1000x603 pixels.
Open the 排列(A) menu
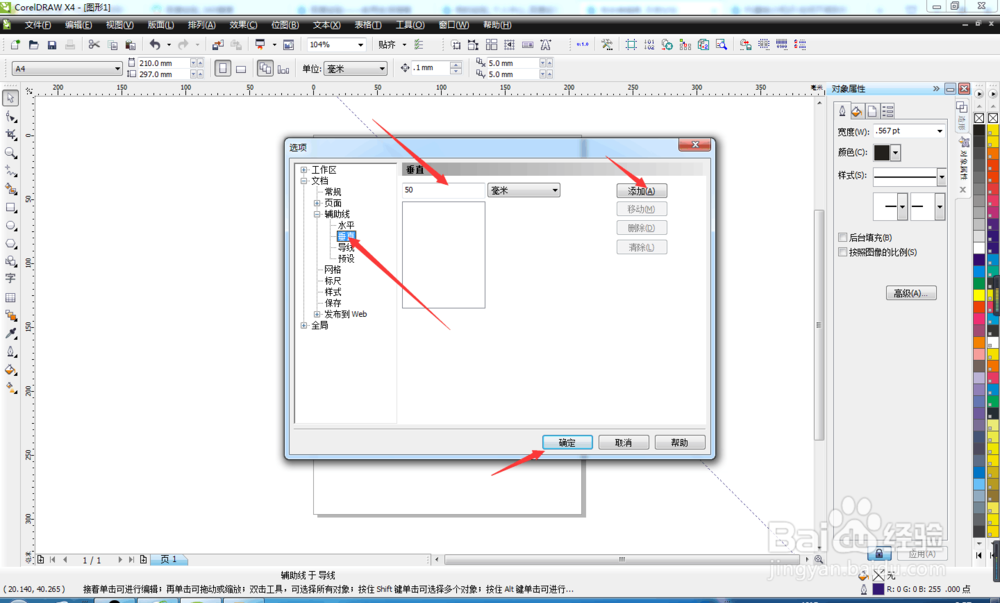(x=202, y=25)
